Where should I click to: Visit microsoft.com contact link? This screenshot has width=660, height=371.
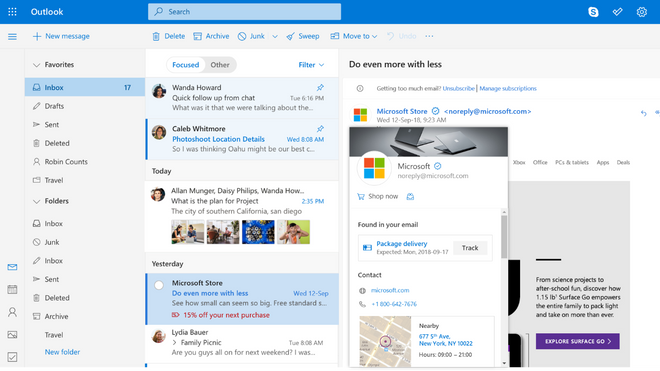click(390, 291)
